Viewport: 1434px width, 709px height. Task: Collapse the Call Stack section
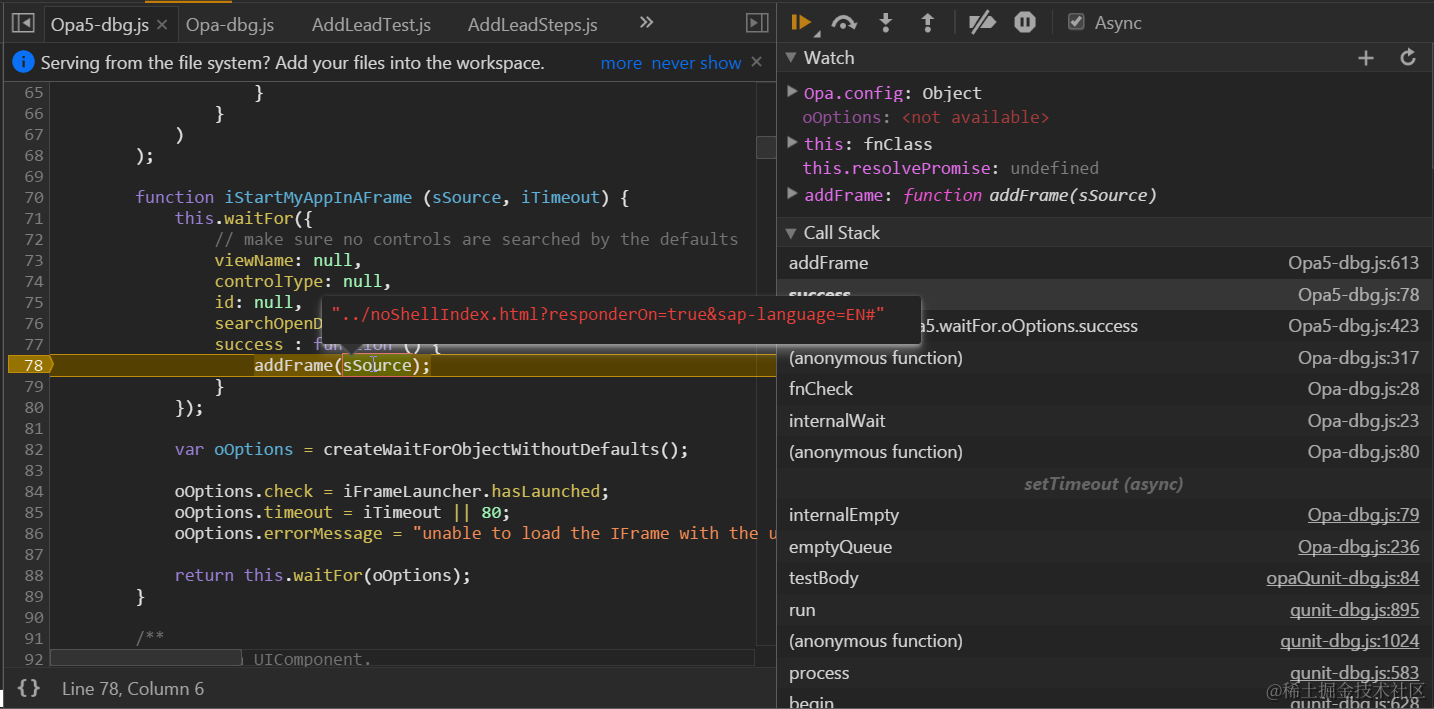click(790, 233)
